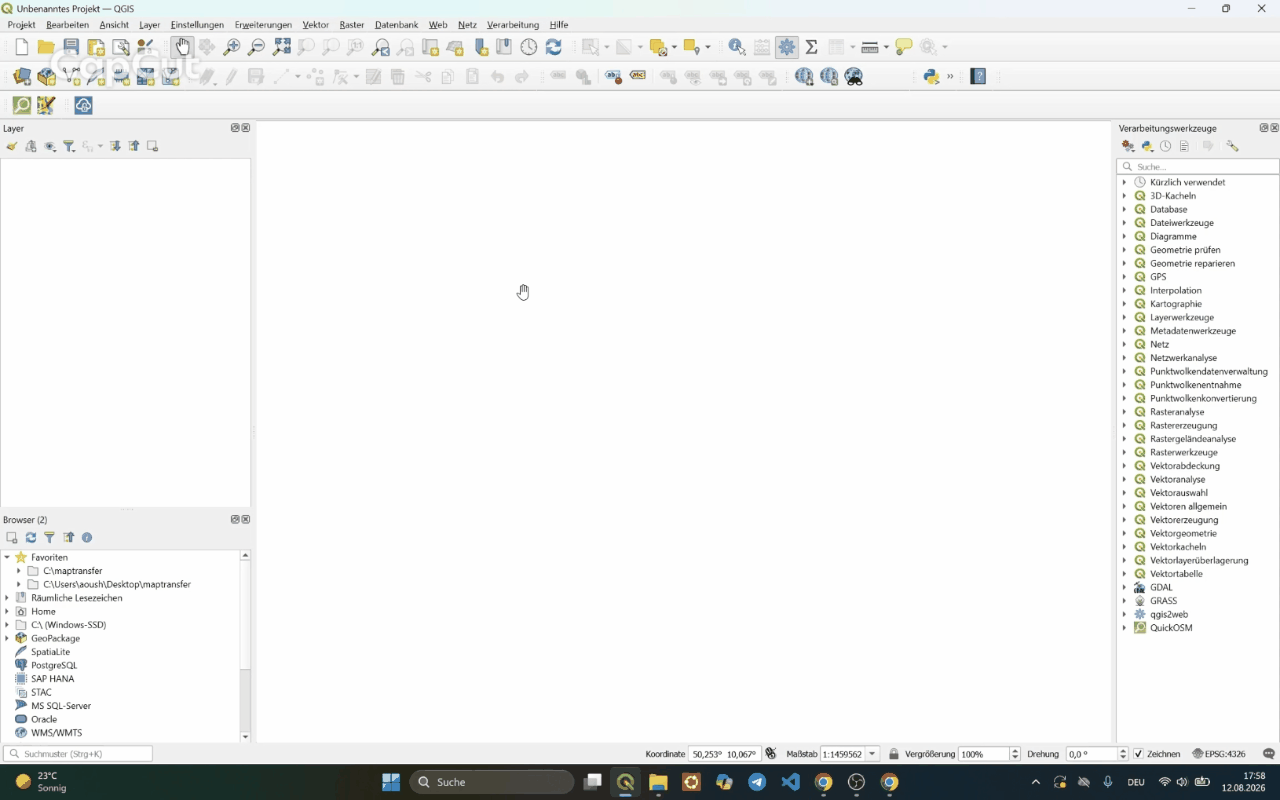Image resolution: width=1280 pixels, height=800 pixels.
Task: Open the Maßstab scale dropdown
Action: coord(872,754)
